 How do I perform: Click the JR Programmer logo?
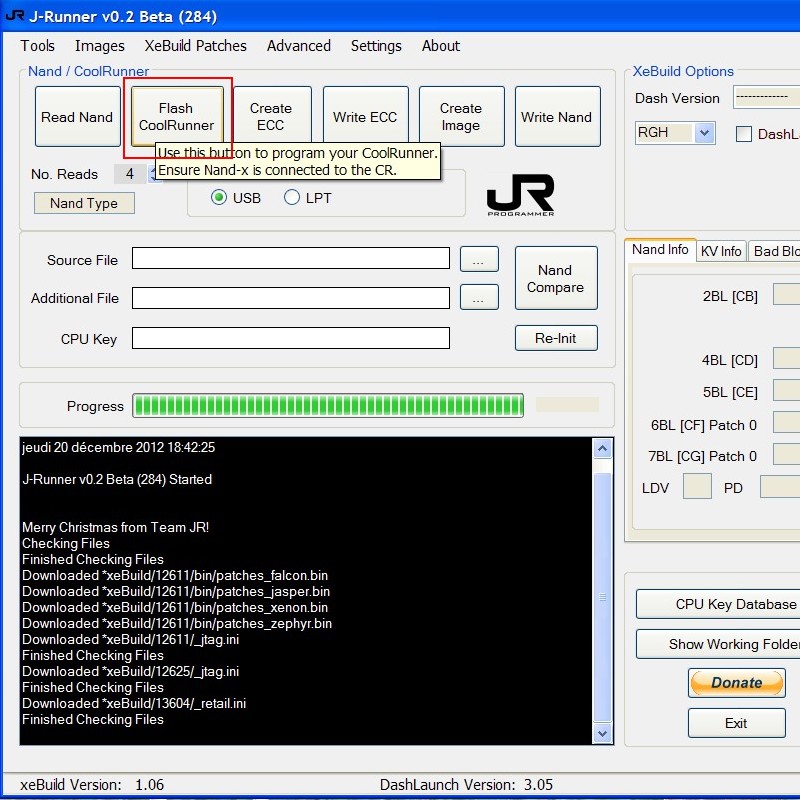click(520, 195)
